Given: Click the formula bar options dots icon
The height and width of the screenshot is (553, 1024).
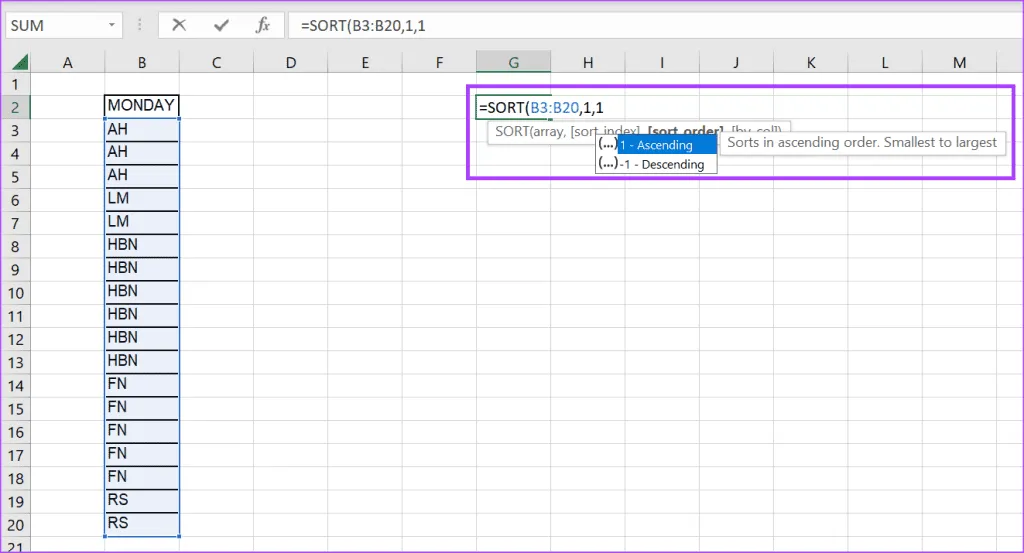Looking at the screenshot, I should click(x=140, y=26).
